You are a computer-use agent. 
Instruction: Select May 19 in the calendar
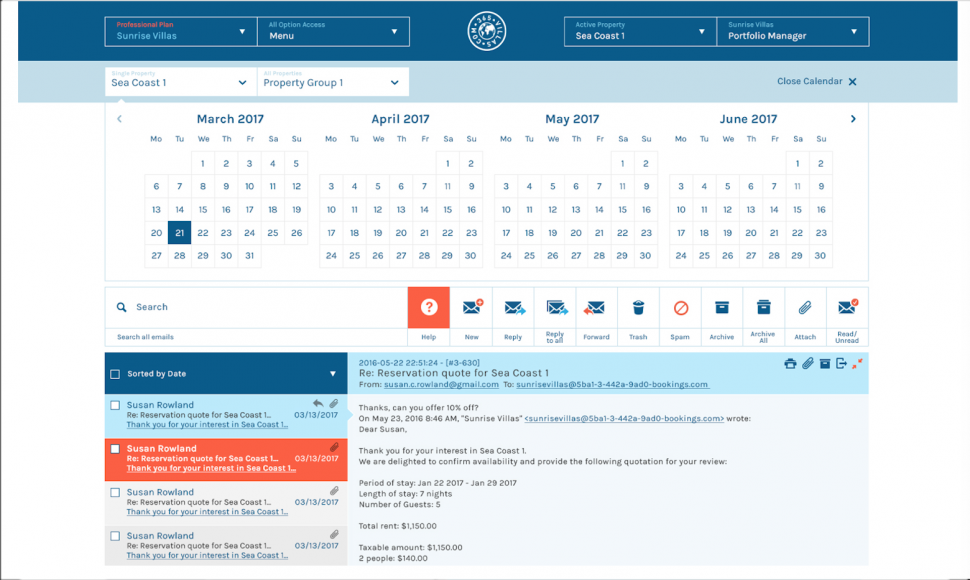(552, 233)
